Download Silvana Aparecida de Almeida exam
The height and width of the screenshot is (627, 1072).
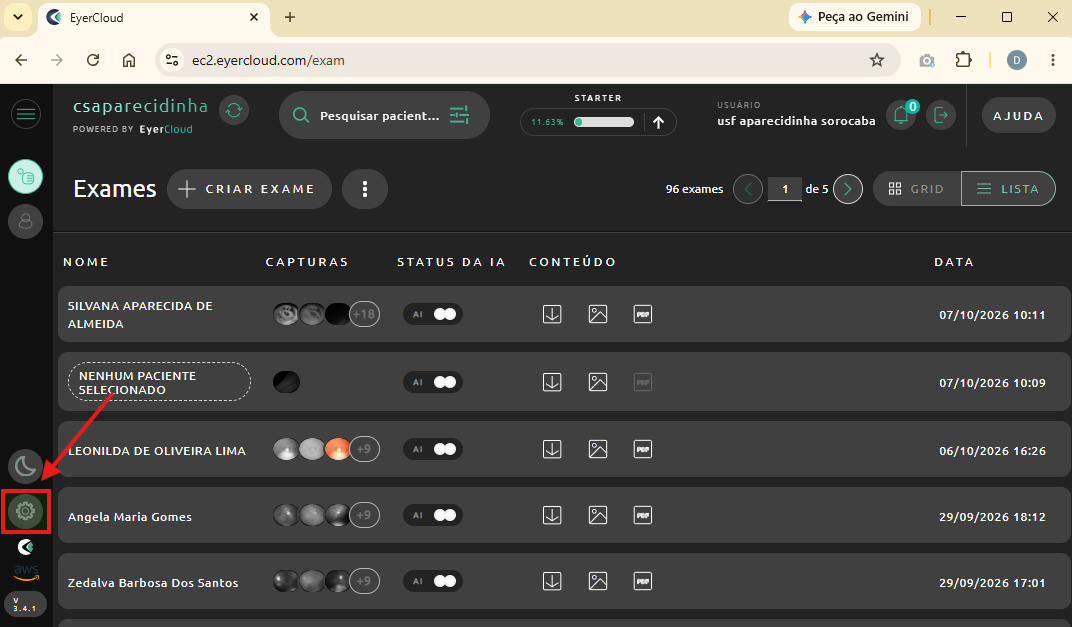[552, 314]
